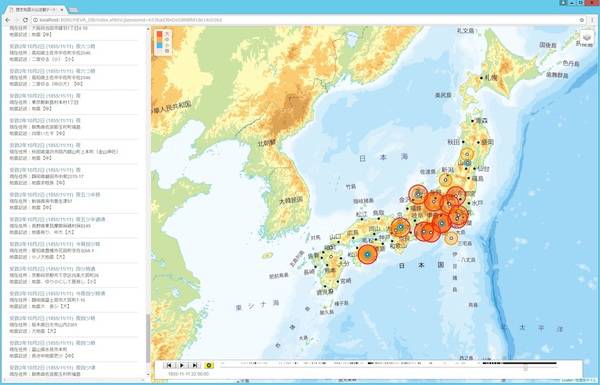Bookmark this page with the star icon
600x385 pixels.
pyautogui.click(x=582, y=20)
